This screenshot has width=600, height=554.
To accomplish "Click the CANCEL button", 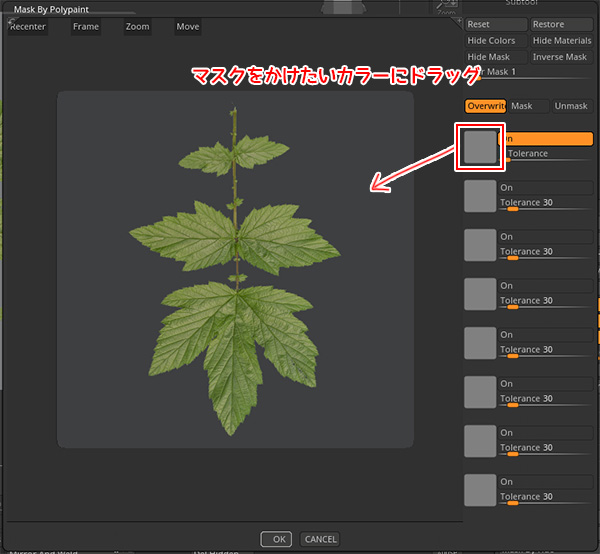I will click(320, 539).
